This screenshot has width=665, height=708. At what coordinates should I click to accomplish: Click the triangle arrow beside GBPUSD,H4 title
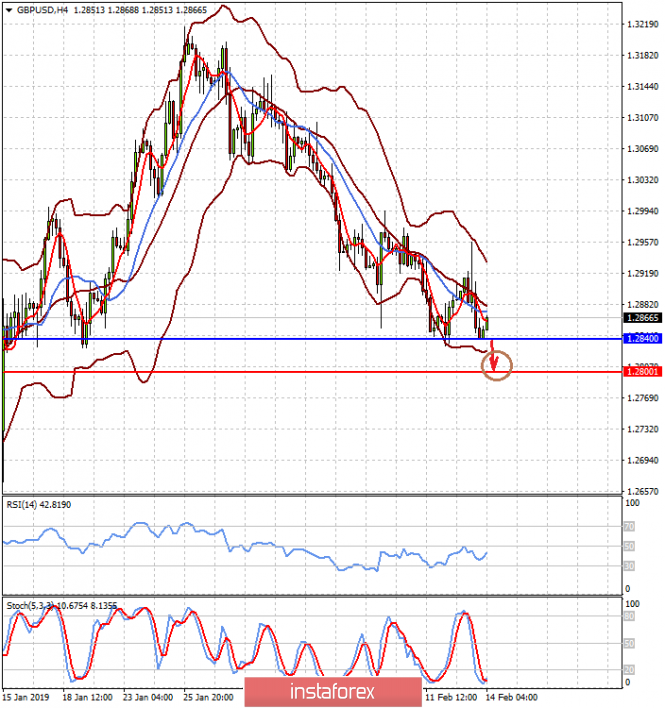(8, 8)
